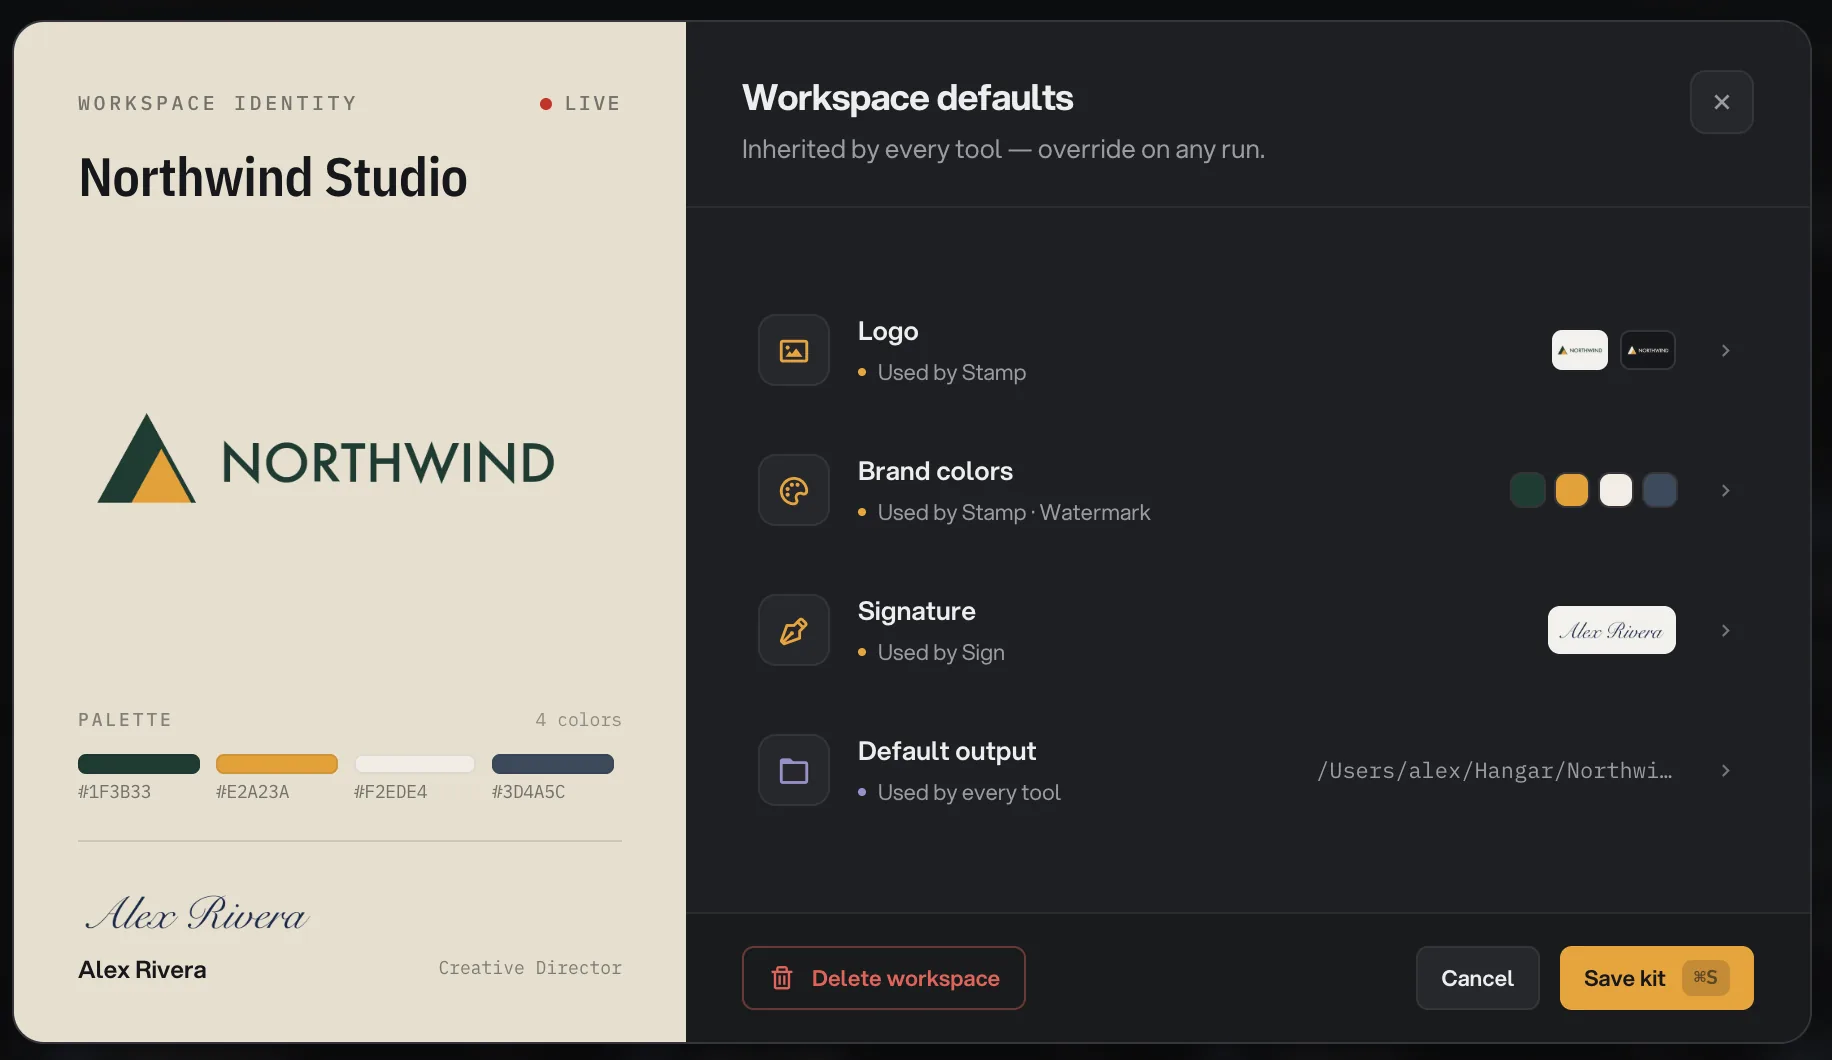
Task: Click the #3D4A5C palette bar
Action: pyautogui.click(x=553, y=764)
